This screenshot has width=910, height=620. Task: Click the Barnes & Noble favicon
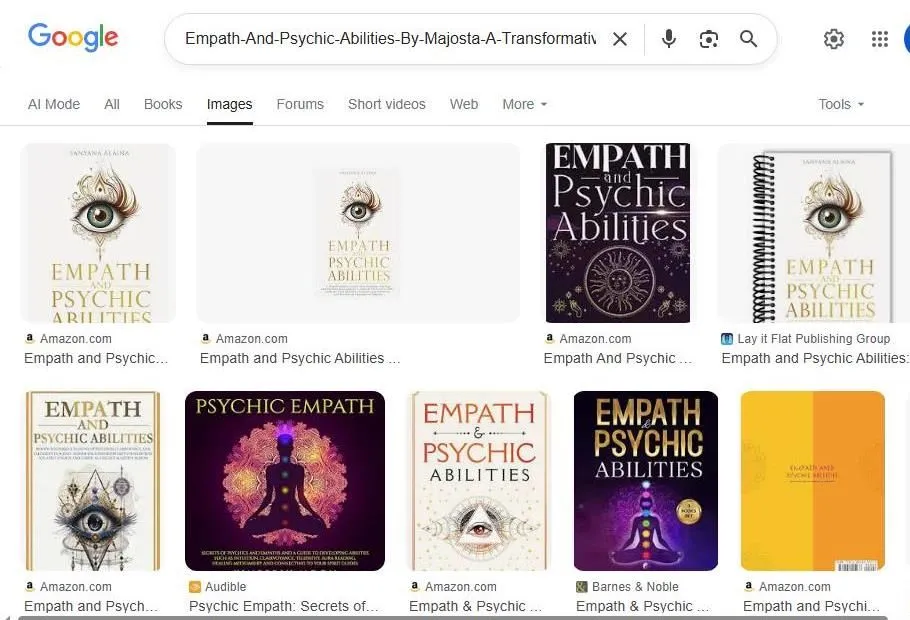coord(580,587)
